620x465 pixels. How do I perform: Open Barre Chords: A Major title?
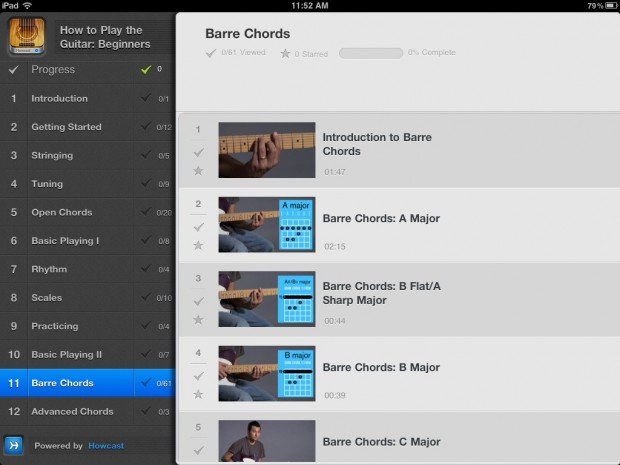coord(381,218)
